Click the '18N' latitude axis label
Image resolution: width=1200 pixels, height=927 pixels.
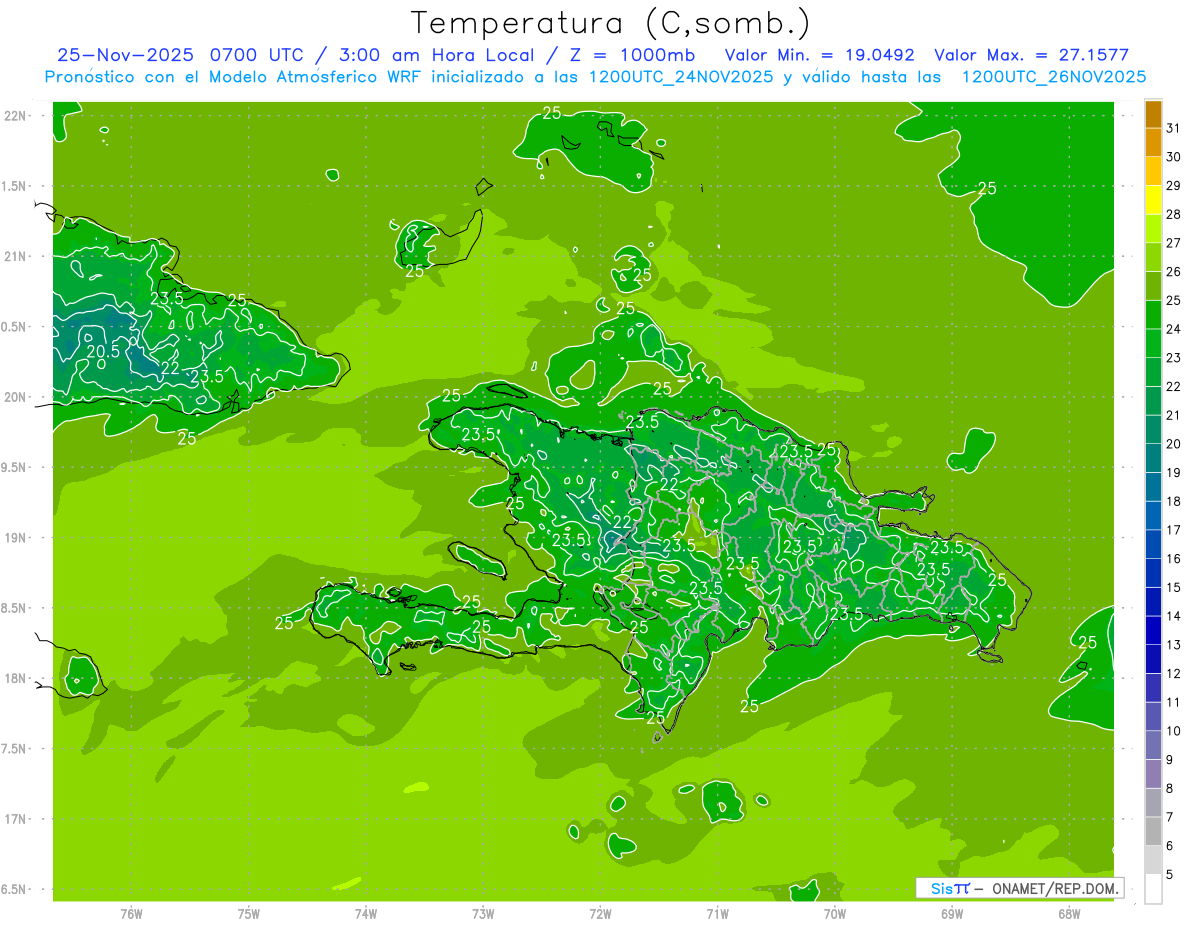pyautogui.click(x=15, y=678)
